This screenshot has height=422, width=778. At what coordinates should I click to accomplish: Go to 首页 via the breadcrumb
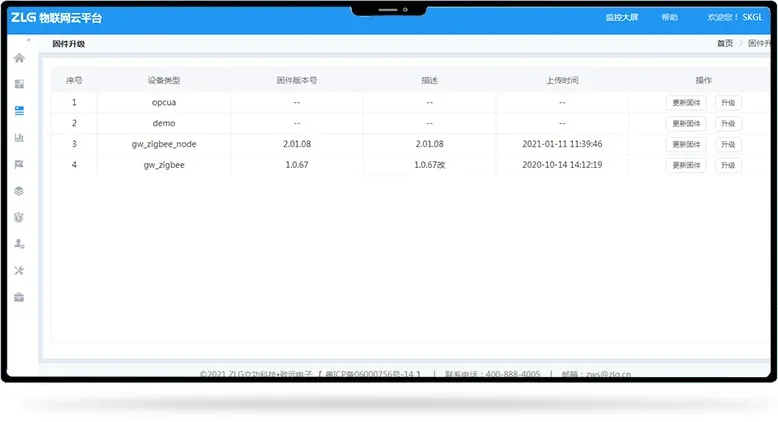[x=724, y=44]
